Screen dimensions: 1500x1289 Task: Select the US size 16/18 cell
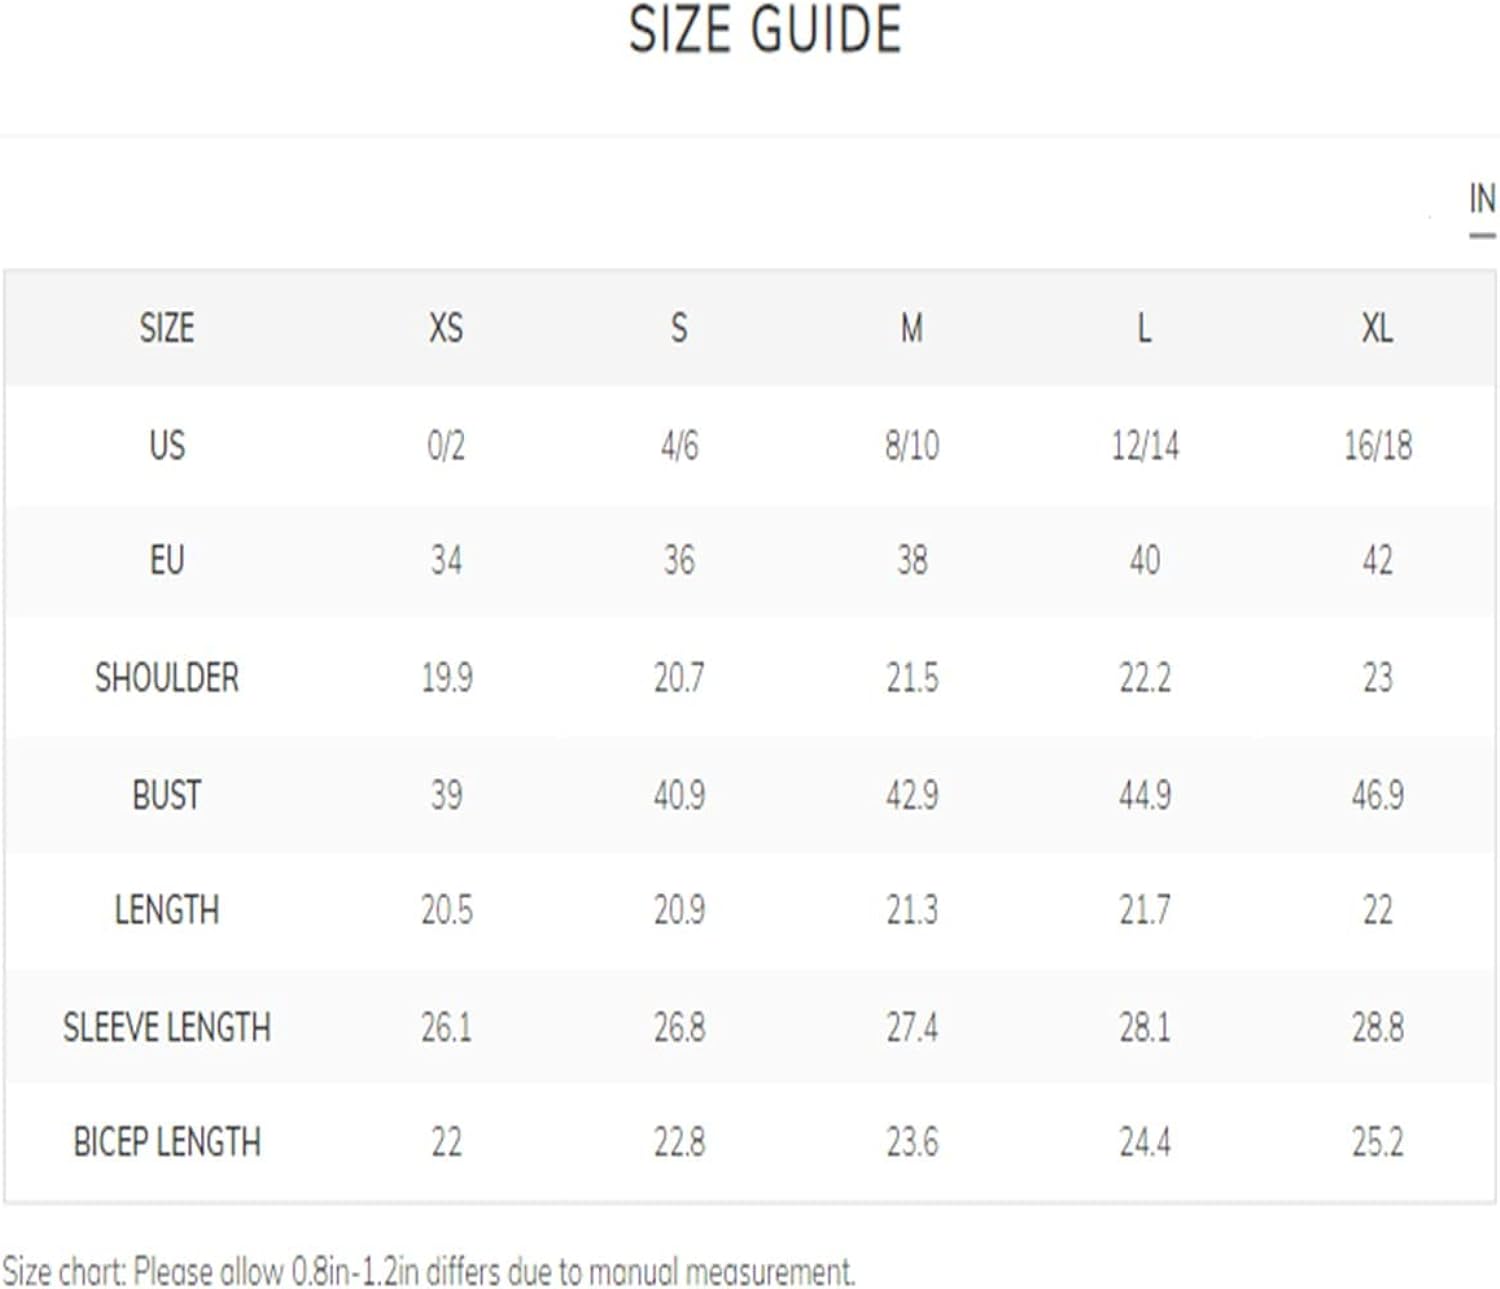(x=1377, y=445)
